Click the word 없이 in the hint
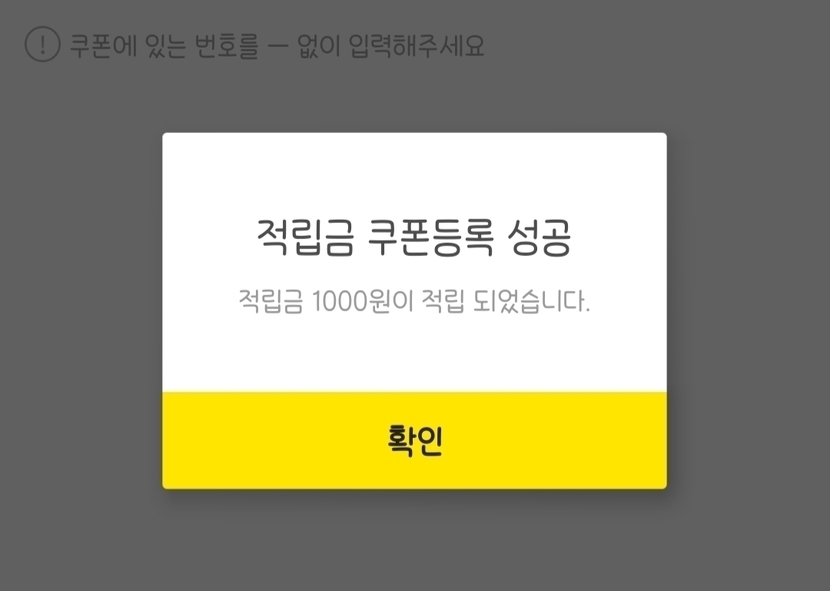This screenshot has height=591, width=830. coord(318,46)
